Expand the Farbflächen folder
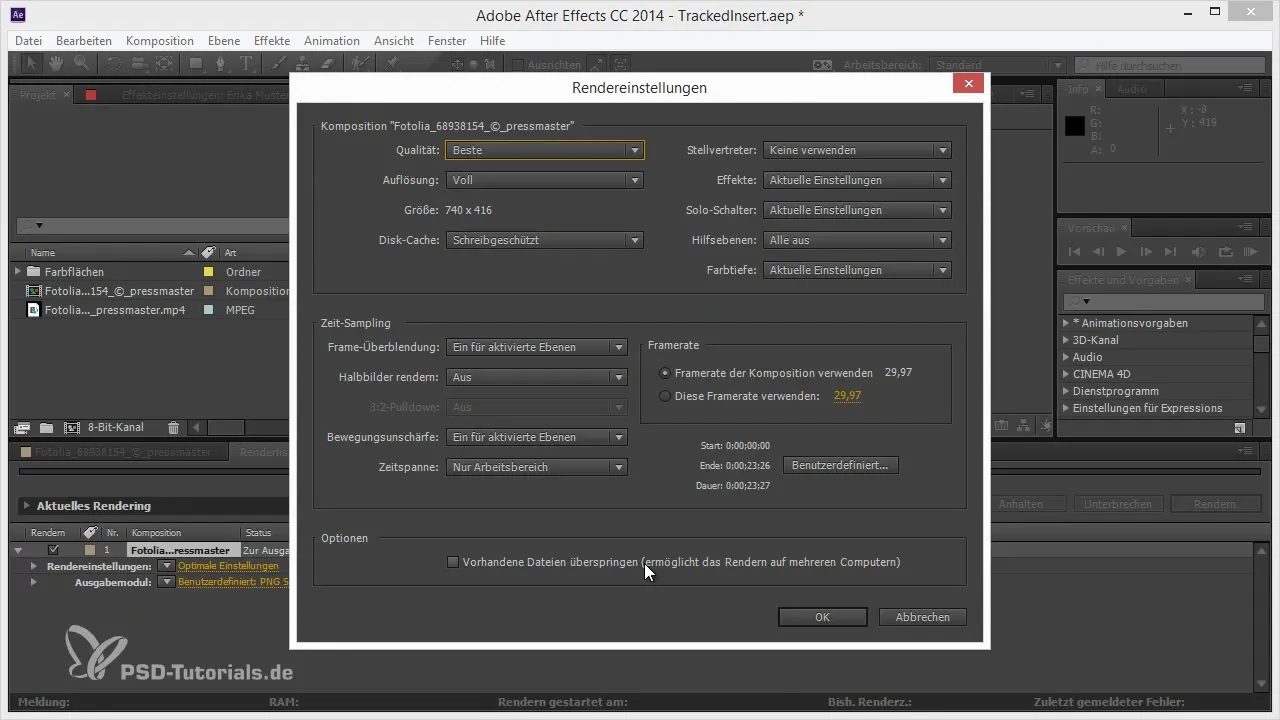The width and height of the screenshot is (1280, 720). pyautogui.click(x=18, y=271)
